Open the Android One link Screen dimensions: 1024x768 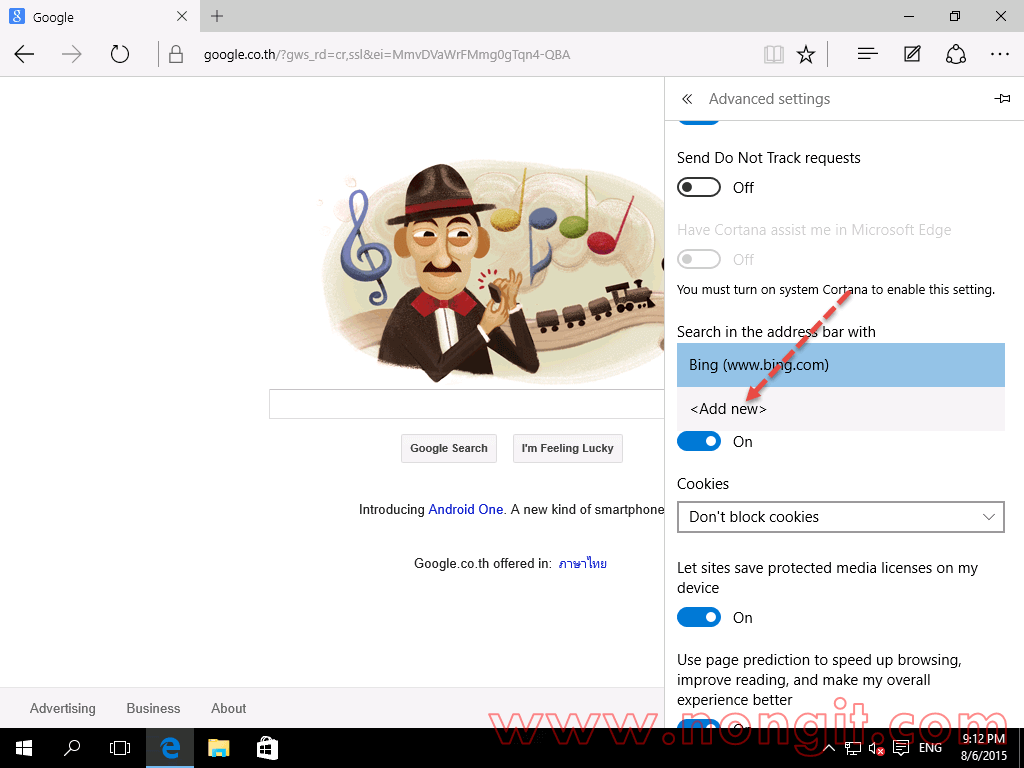(x=465, y=509)
